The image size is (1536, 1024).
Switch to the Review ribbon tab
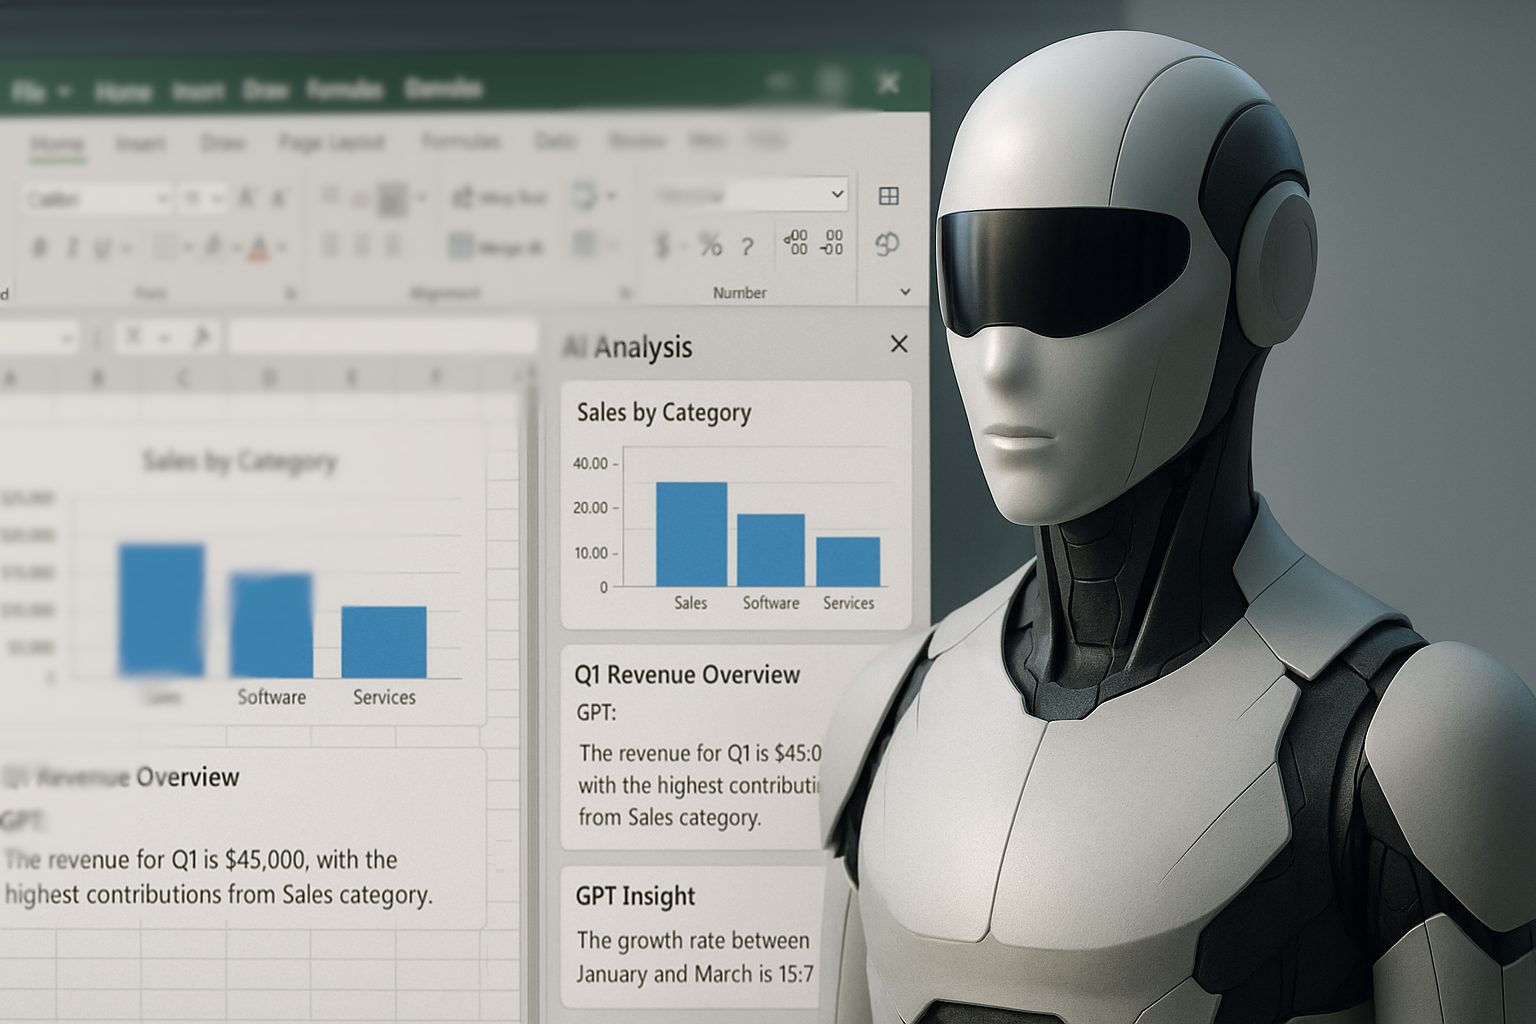click(x=637, y=141)
